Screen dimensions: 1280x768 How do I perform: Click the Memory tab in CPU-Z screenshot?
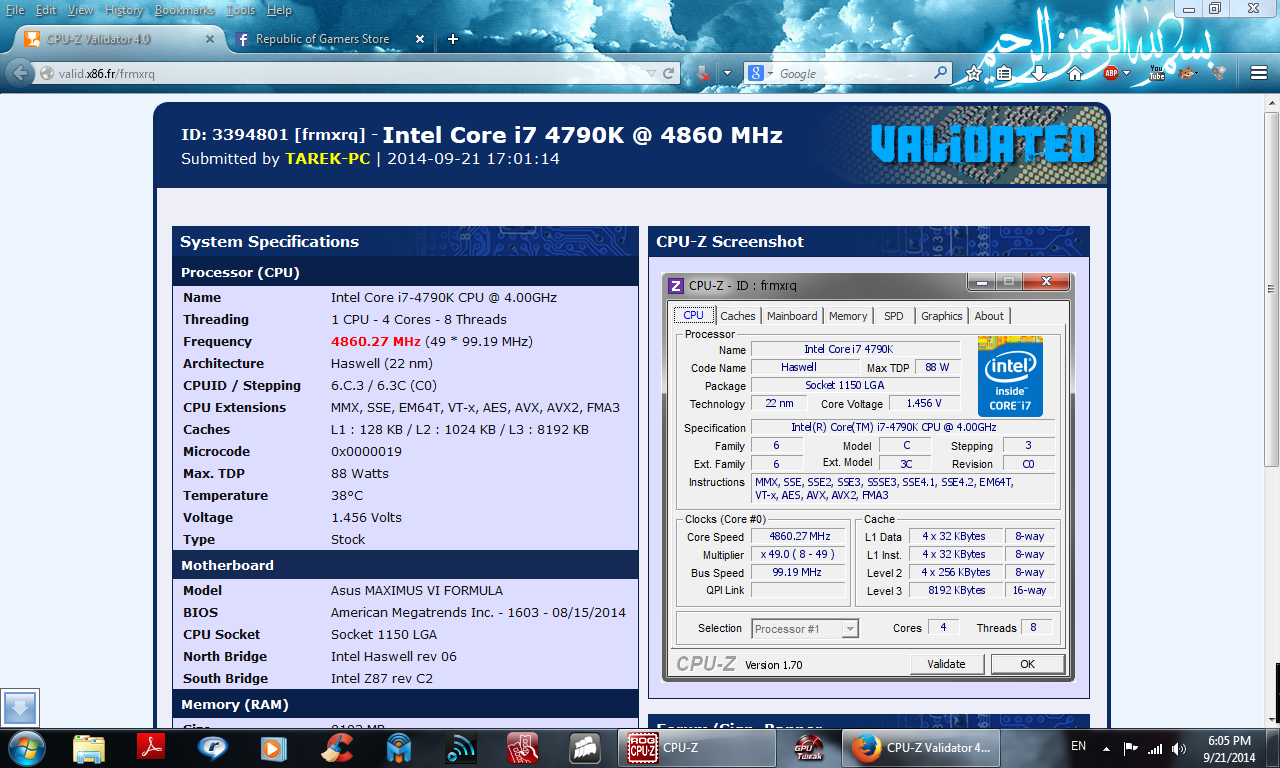pyautogui.click(x=848, y=316)
